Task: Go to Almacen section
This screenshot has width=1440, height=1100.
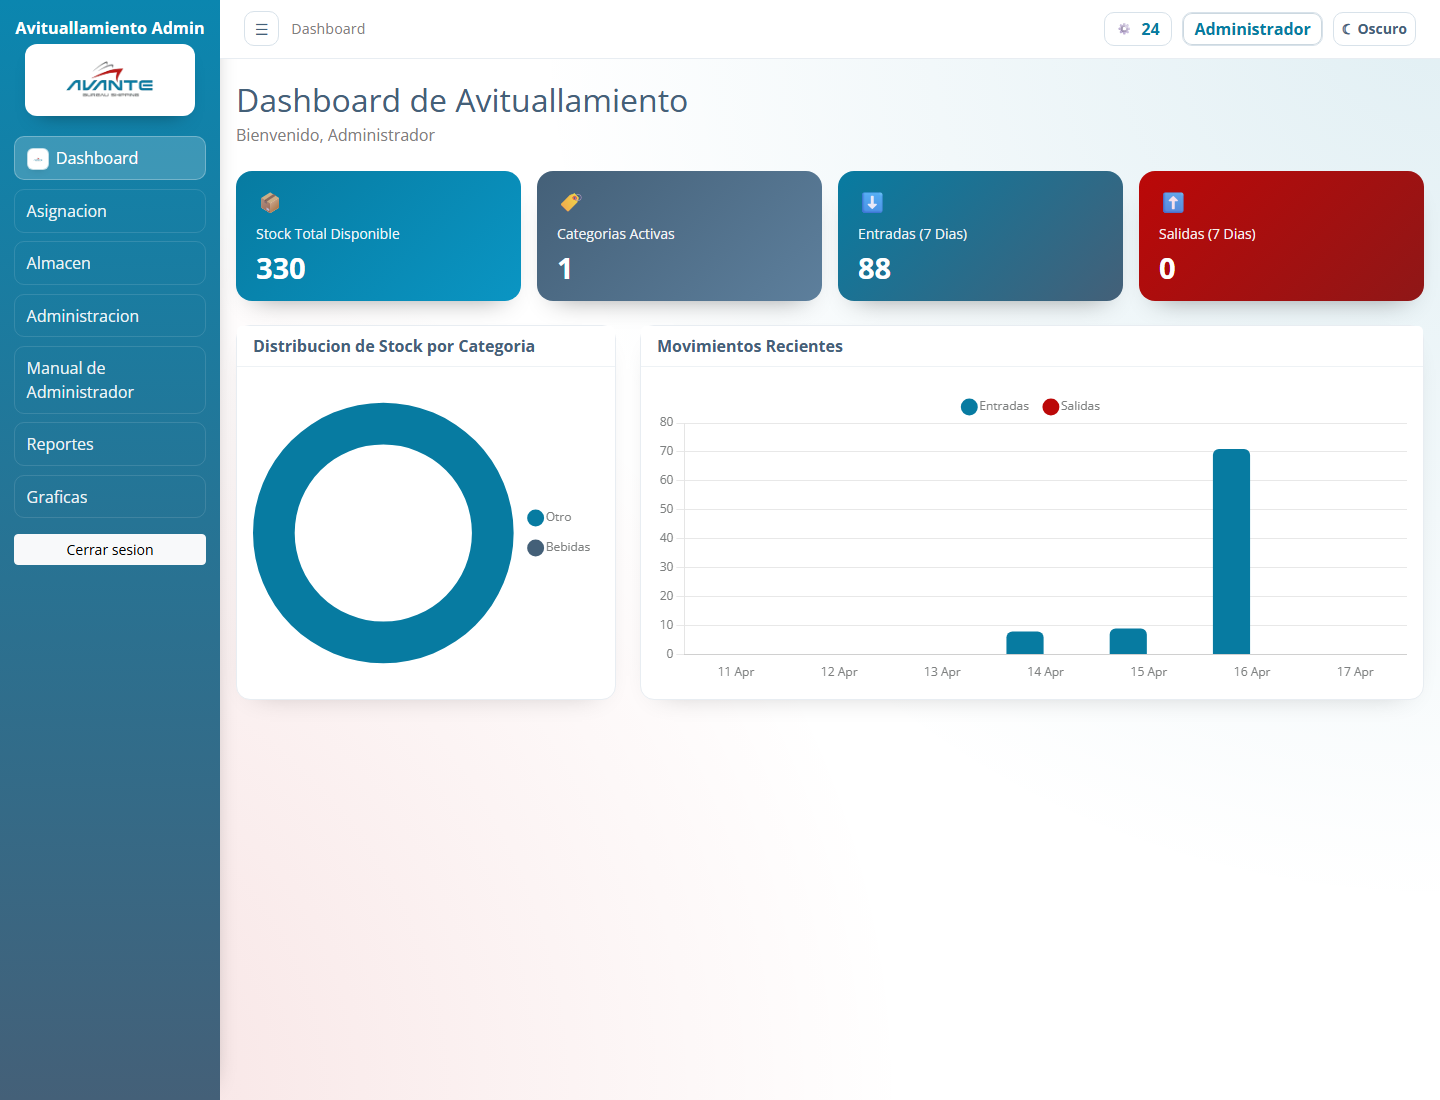Action: (110, 263)
